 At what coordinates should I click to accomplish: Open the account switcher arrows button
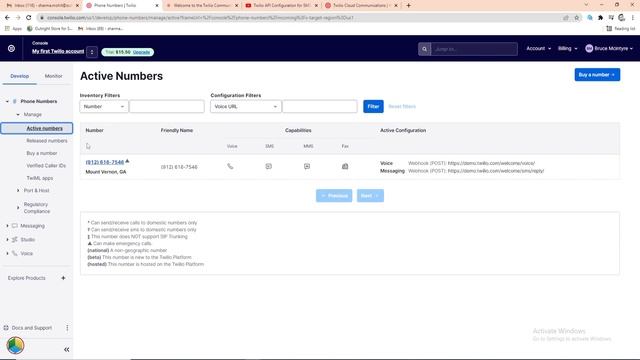click(92, 52)
